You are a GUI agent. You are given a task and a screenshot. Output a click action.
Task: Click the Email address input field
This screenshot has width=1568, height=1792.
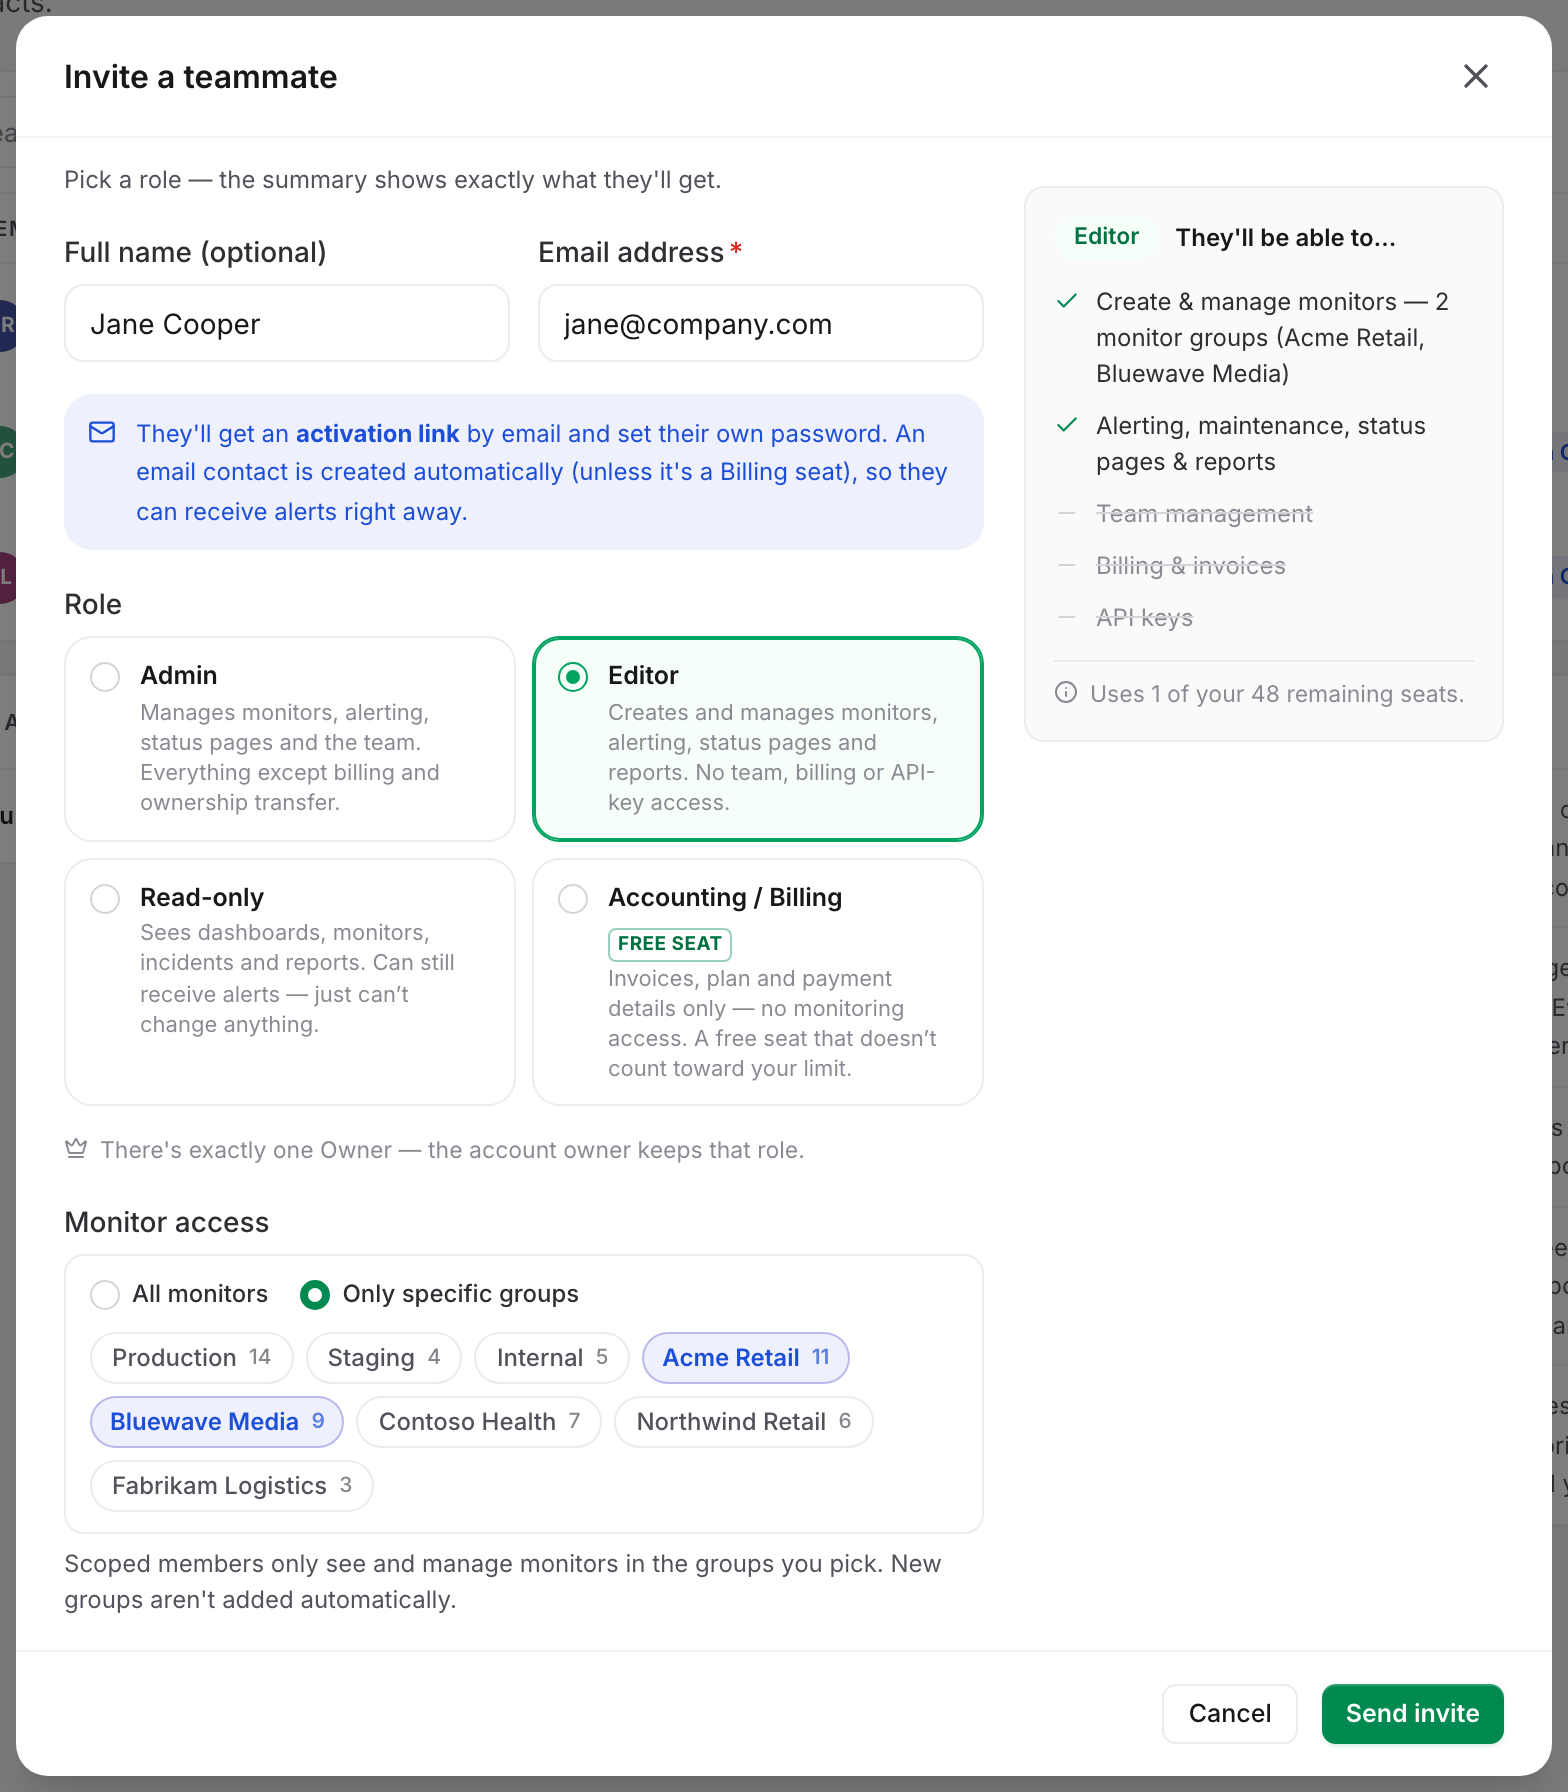click(x=761, y=323)
